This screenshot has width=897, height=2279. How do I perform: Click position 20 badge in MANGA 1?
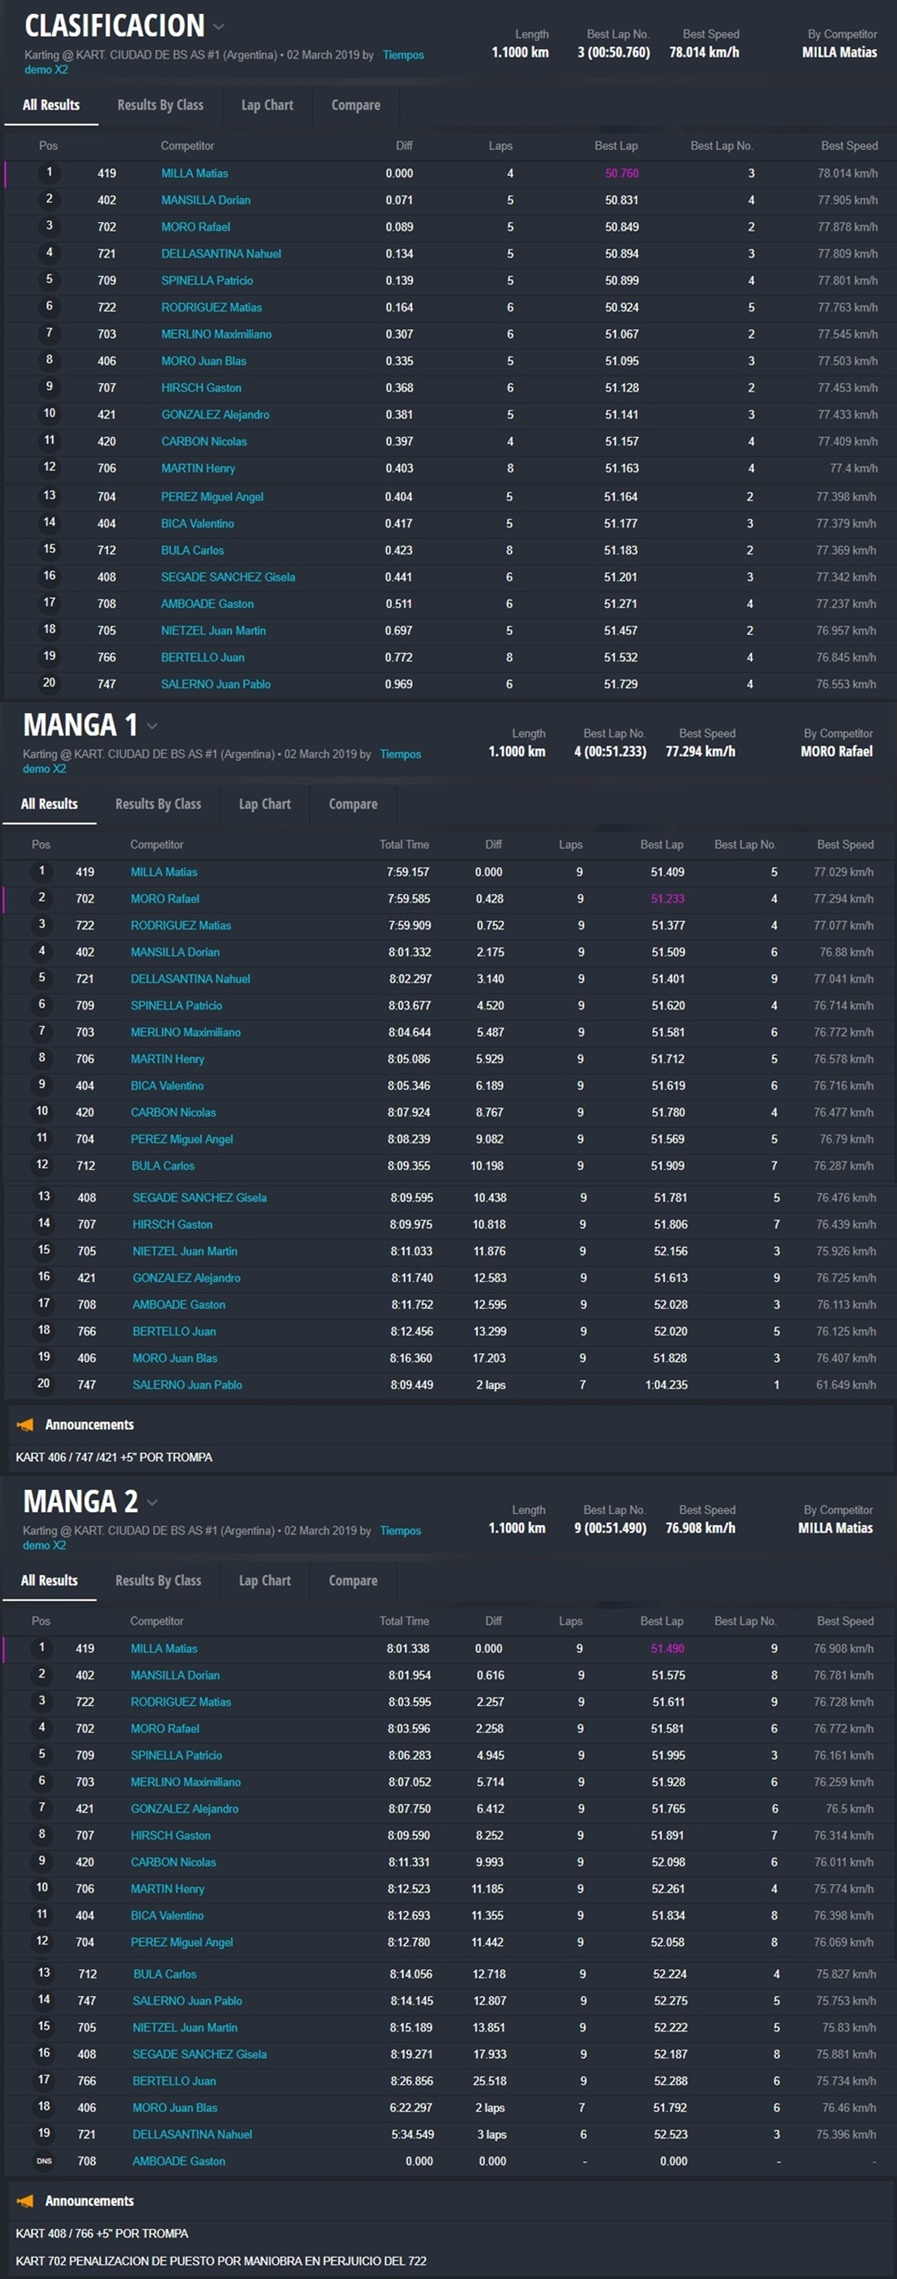(43, 1384)
